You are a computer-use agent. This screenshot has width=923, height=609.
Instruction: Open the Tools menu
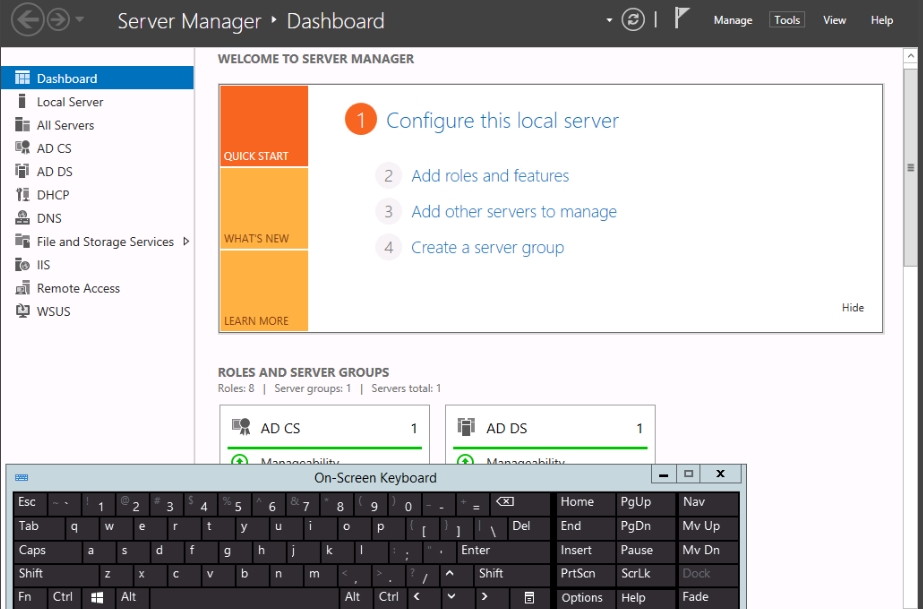787,20
